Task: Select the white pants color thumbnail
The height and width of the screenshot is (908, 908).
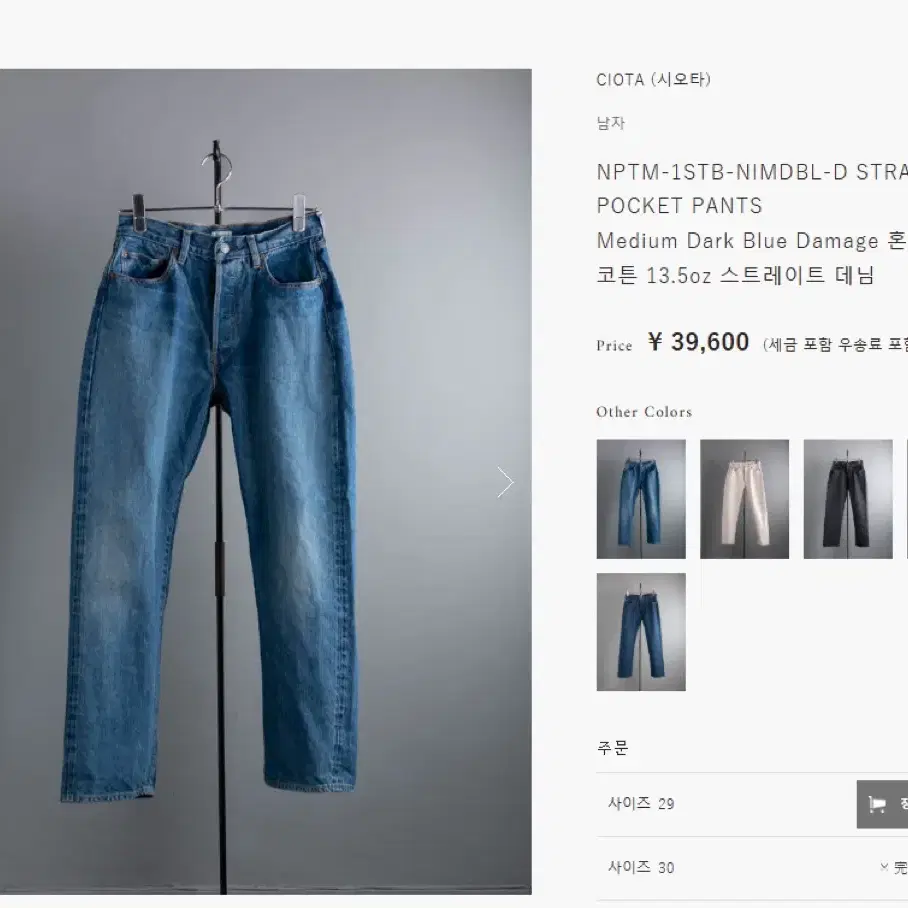Action: (744, 499)
